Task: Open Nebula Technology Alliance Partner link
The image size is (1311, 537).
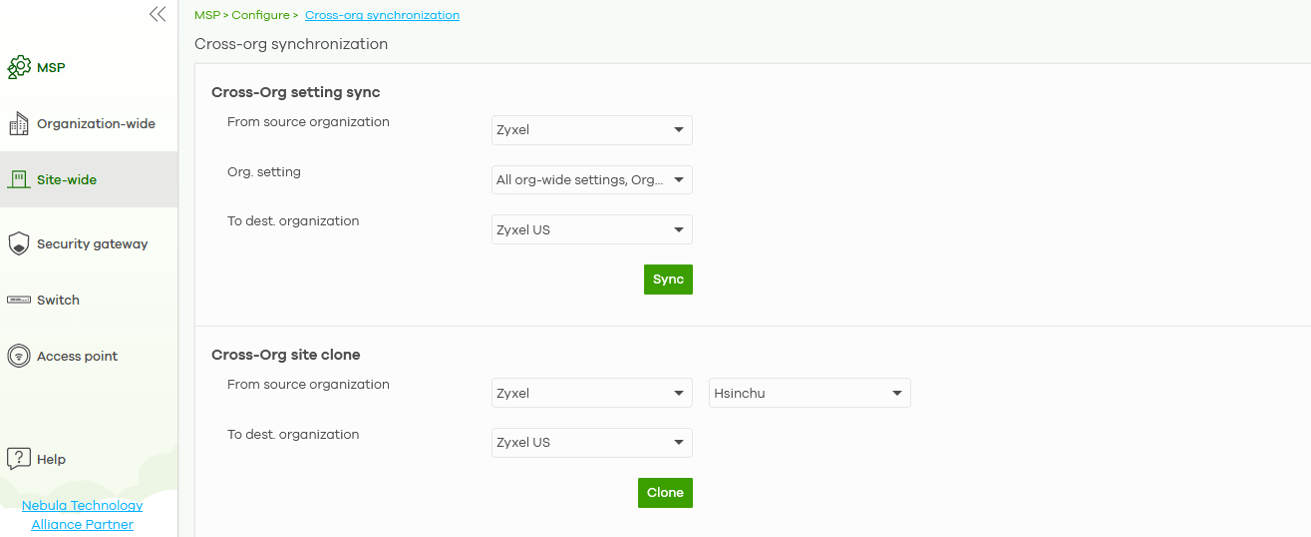Action: pyautogui.click(x=82, y=515)
